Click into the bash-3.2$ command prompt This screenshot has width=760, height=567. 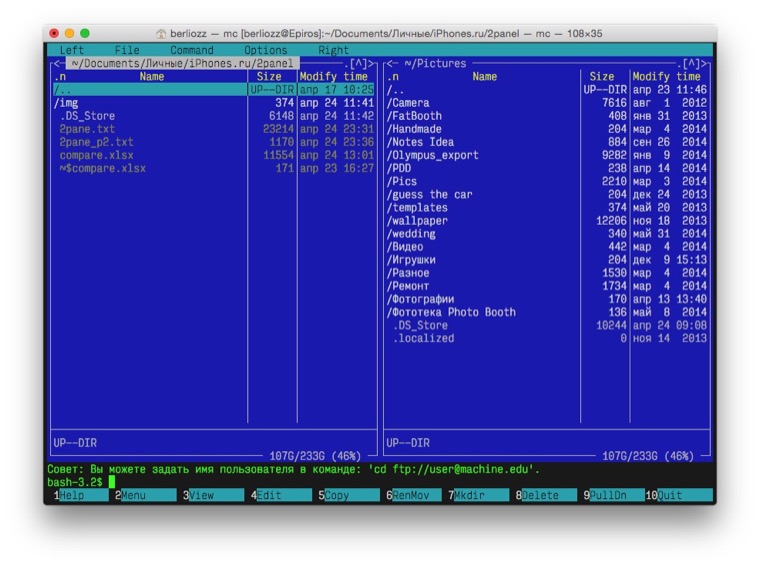coord(382,482)
